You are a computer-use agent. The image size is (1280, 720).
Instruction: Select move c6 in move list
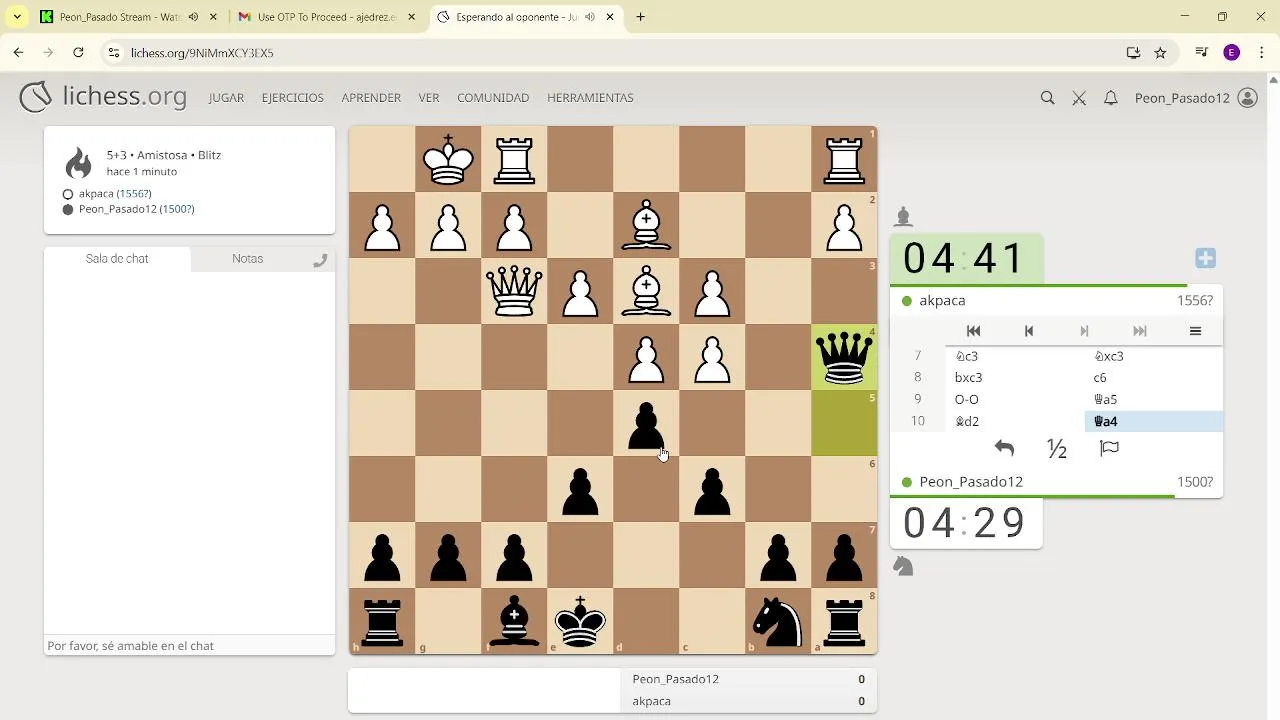click(x=1153, y=377)
